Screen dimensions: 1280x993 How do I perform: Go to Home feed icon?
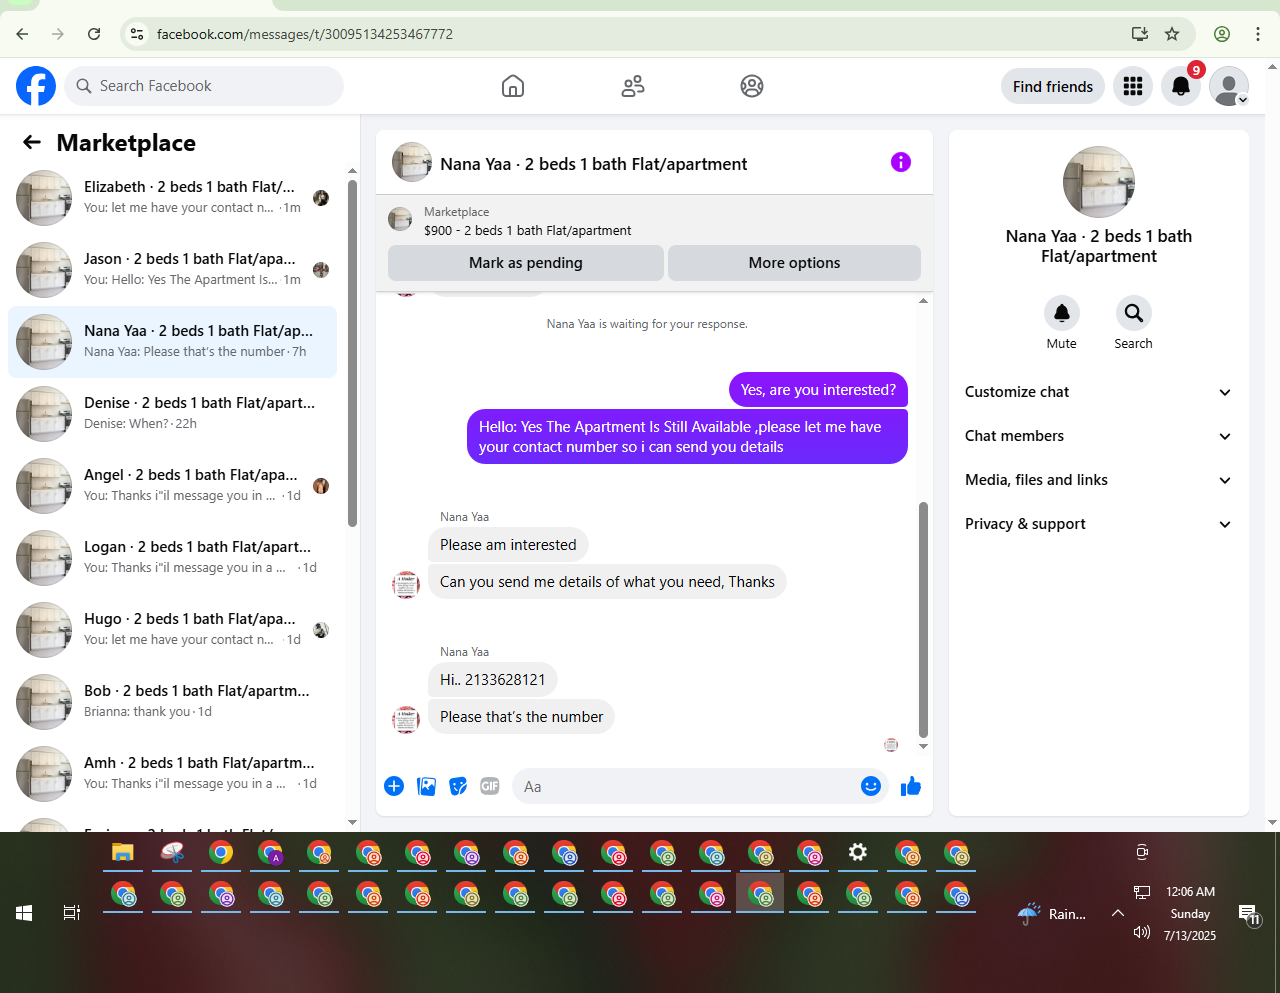[513, 86]
